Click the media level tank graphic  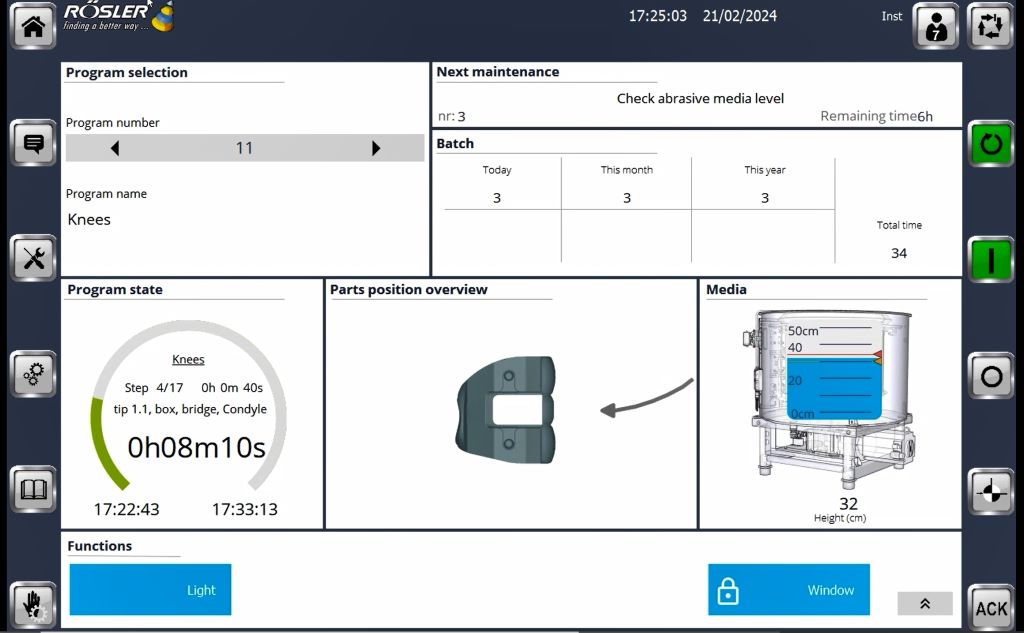tap(831, 400)
